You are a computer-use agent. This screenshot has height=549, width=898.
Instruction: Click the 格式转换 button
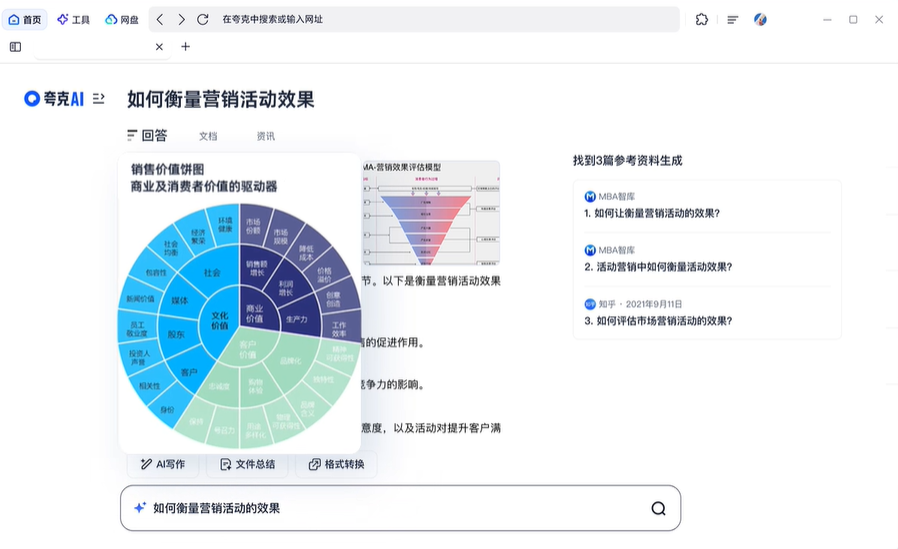(x=336, y=464)
